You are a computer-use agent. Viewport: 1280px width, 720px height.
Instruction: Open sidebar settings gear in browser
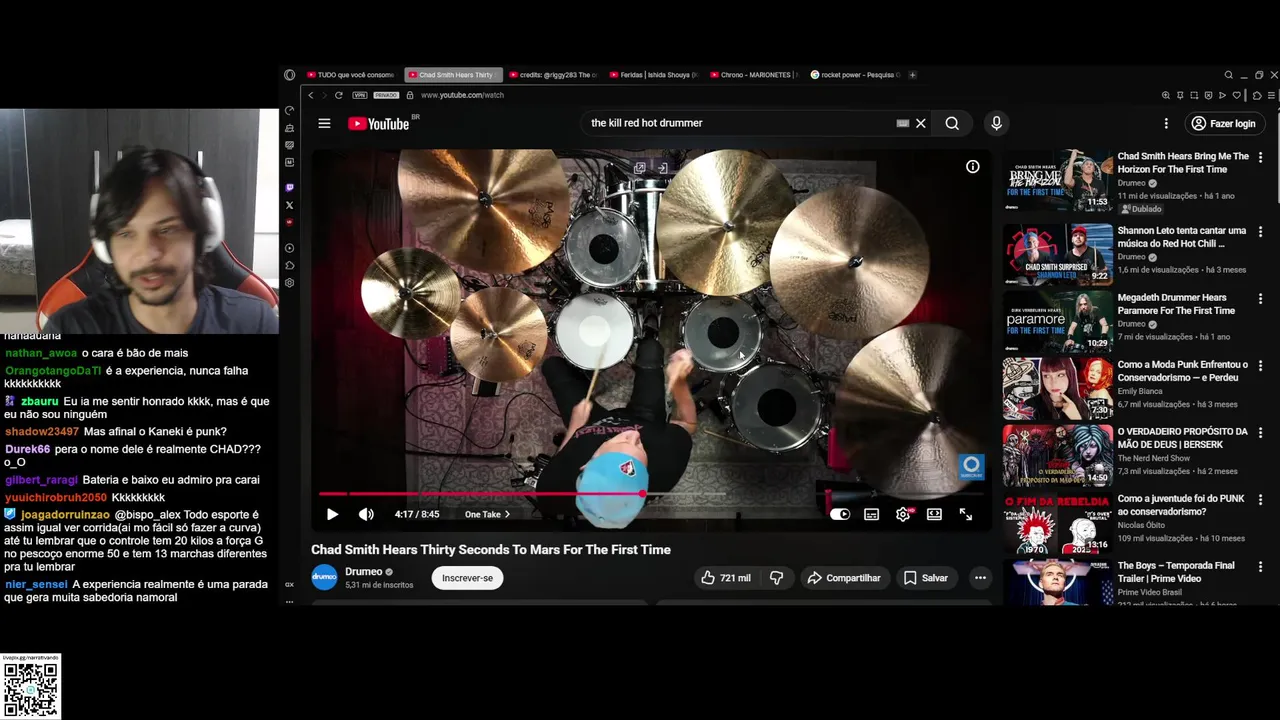coord(290,283)
